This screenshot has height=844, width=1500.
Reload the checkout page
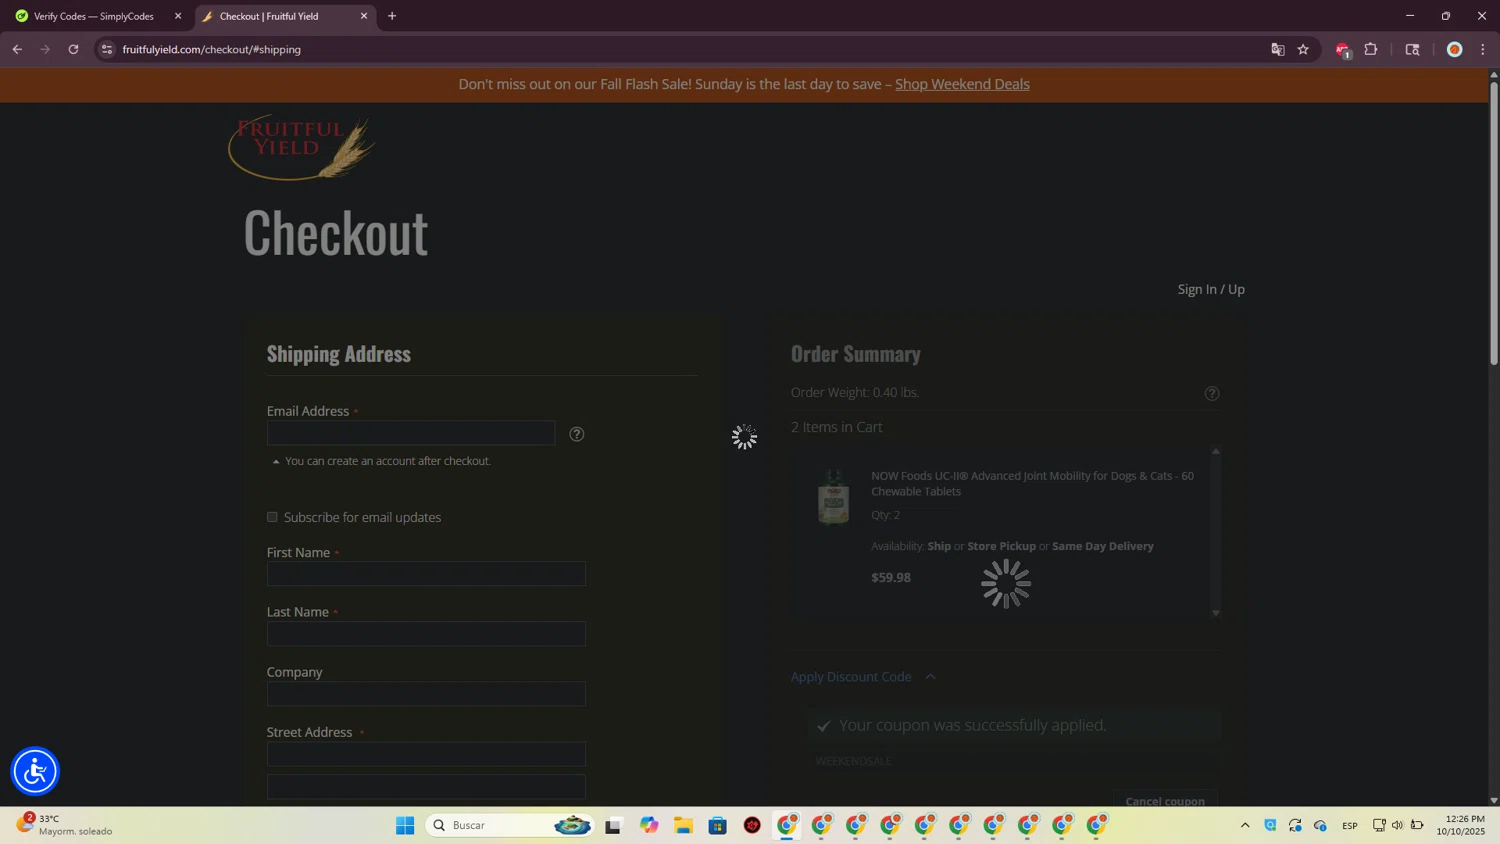tap(73, 49)
